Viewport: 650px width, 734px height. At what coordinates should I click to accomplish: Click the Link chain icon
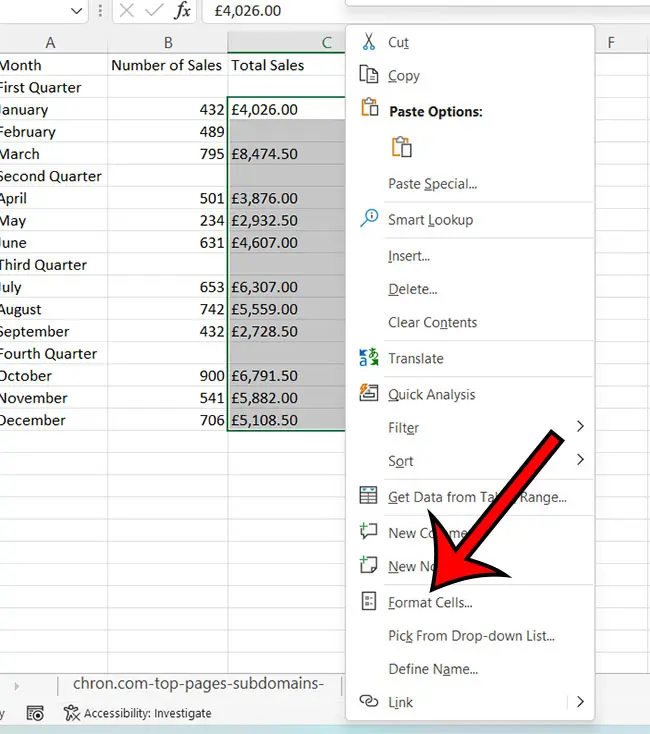369,702
